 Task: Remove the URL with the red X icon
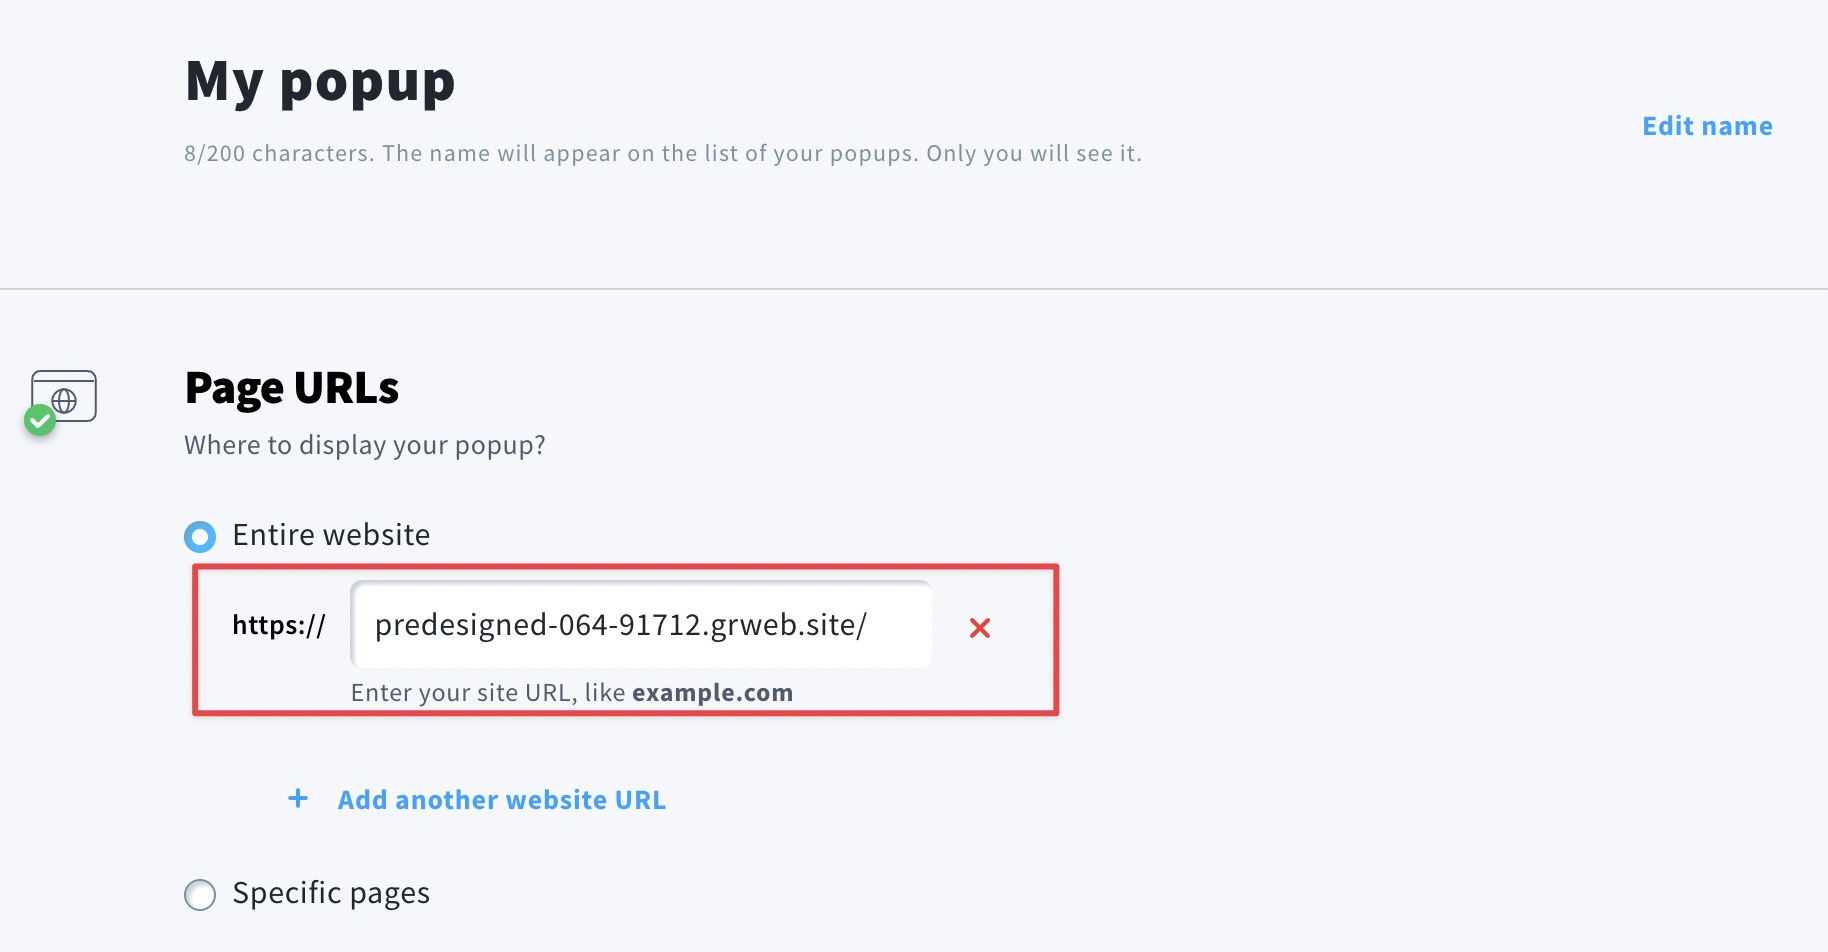[980, 628]
